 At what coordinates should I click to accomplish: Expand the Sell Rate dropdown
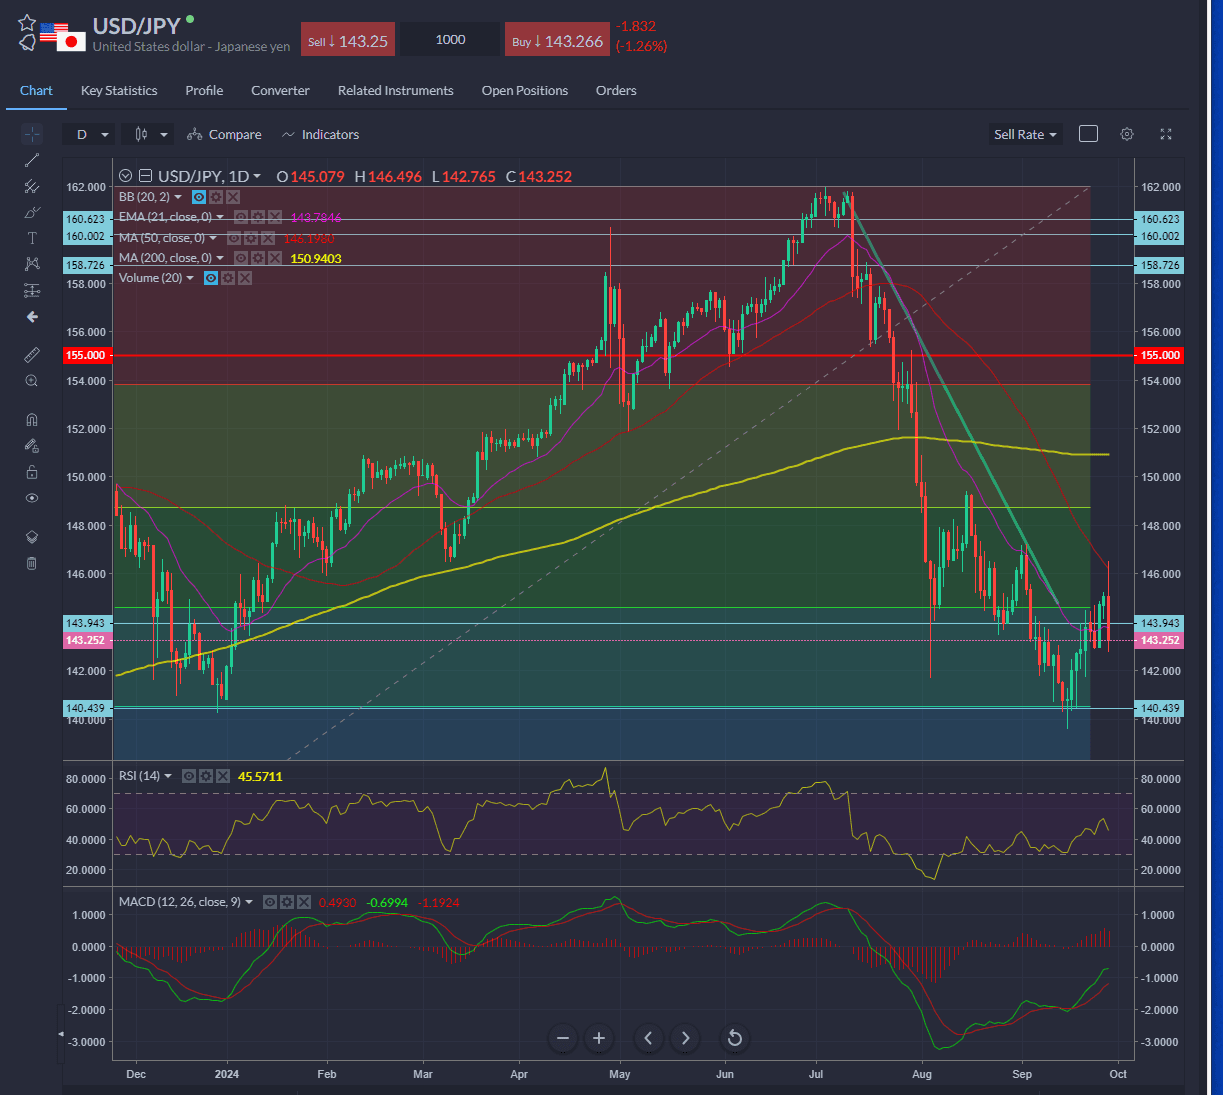1025,135
